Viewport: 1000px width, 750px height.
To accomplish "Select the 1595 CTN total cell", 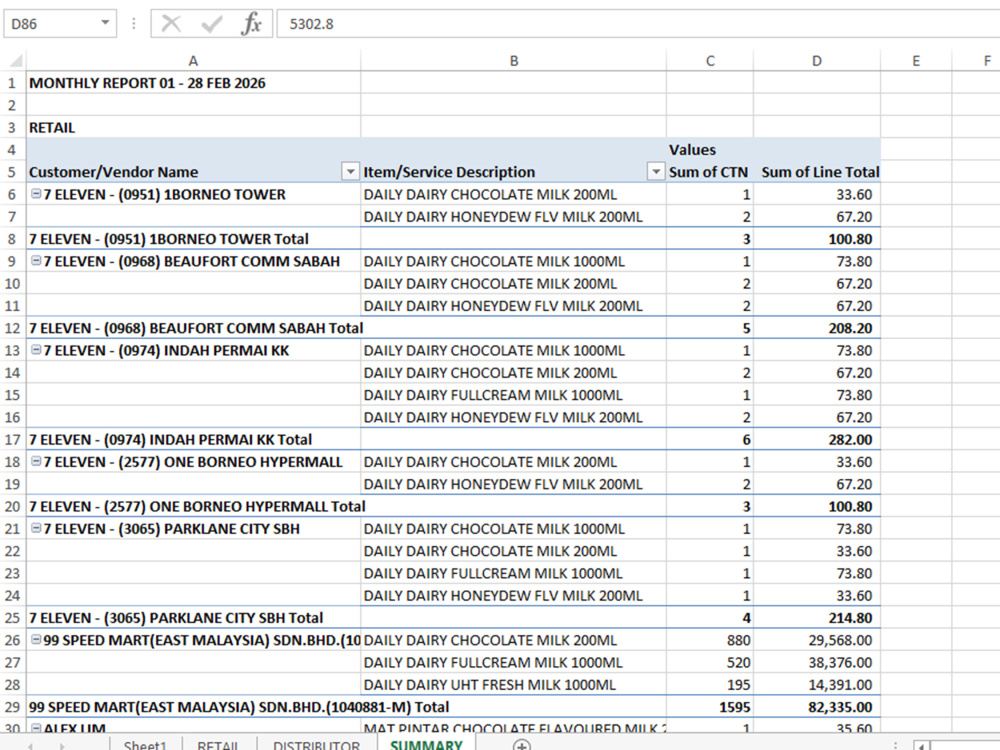I will click(710, 707).
